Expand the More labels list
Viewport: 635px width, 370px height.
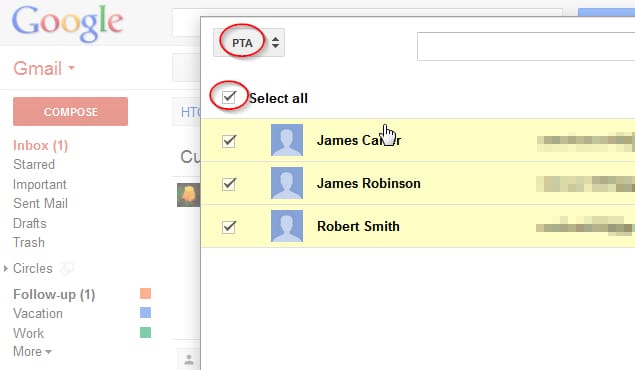32,351
